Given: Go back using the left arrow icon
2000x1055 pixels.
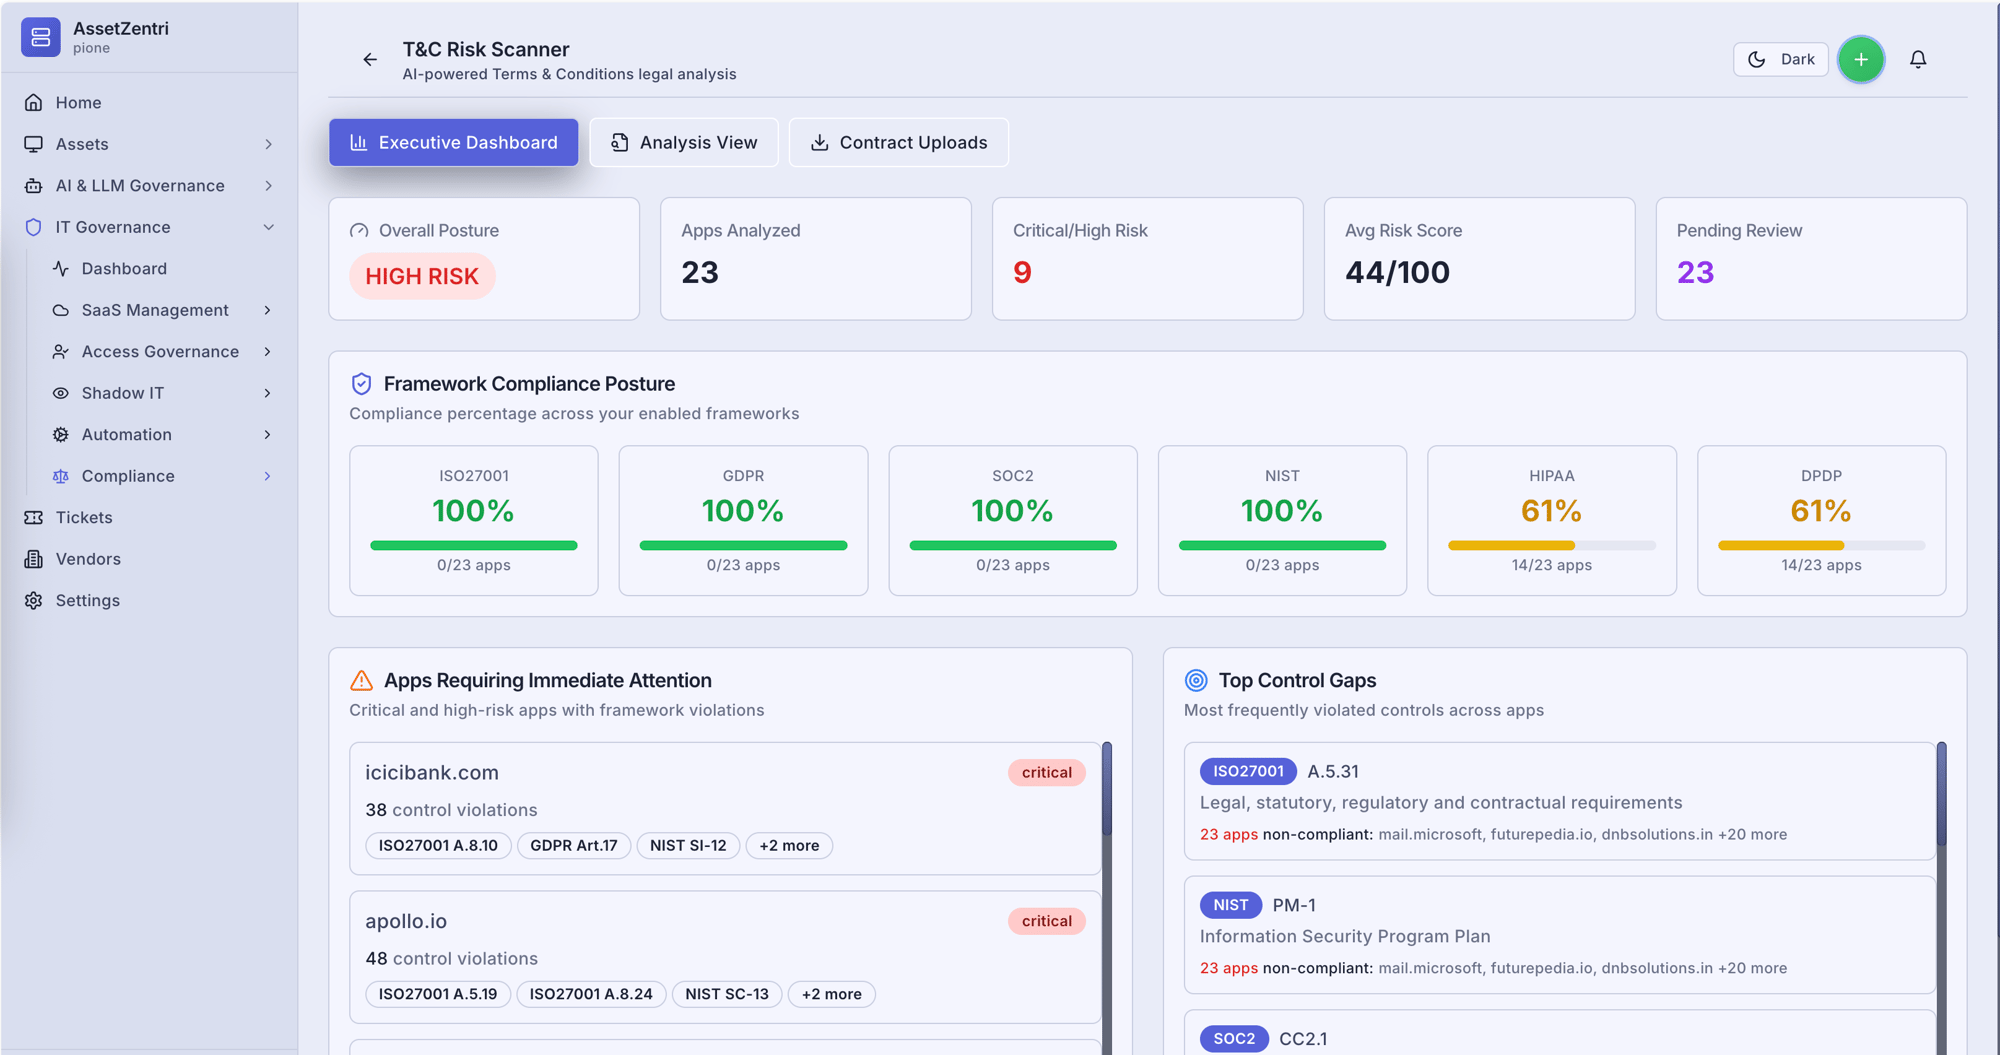Looking at the screenshot, I should click(x=370, y=60).
